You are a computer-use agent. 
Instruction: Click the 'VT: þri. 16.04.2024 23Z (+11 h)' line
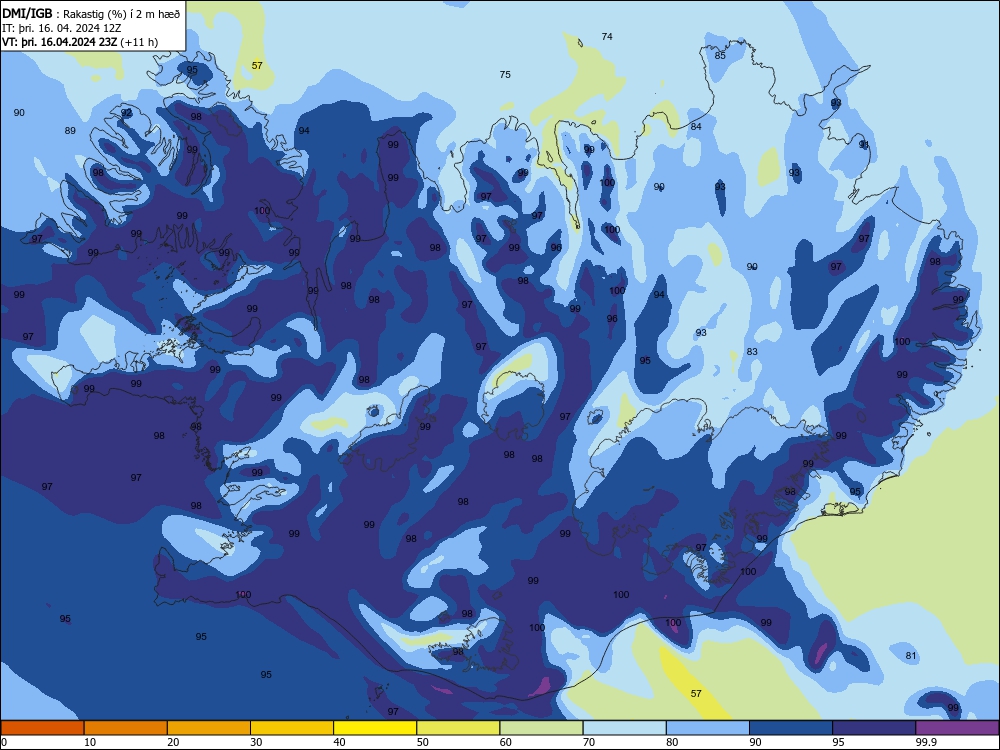(80, 42)
